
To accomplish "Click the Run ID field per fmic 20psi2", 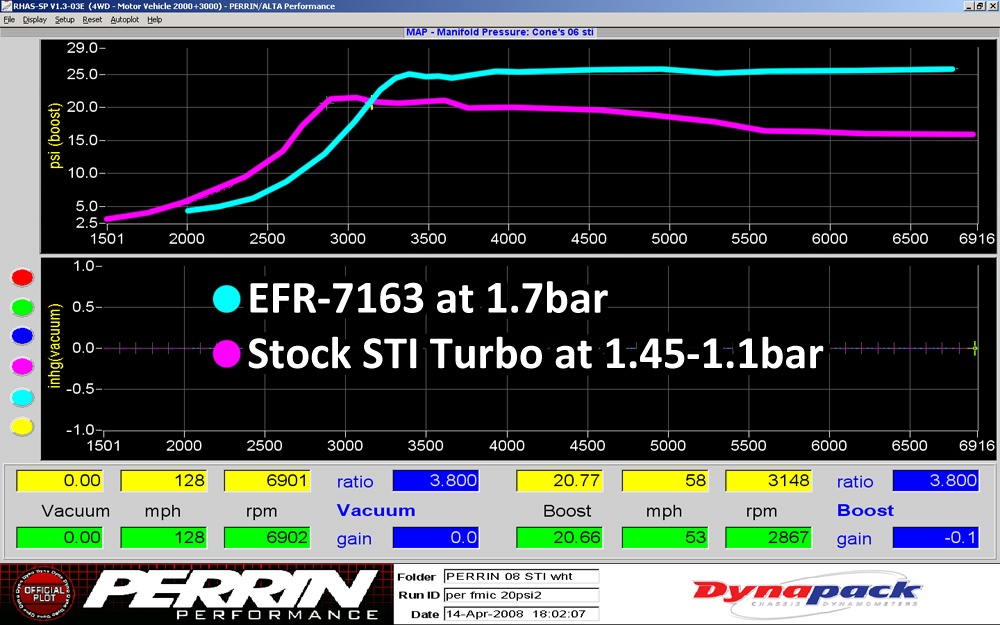I will click(521, 595).
